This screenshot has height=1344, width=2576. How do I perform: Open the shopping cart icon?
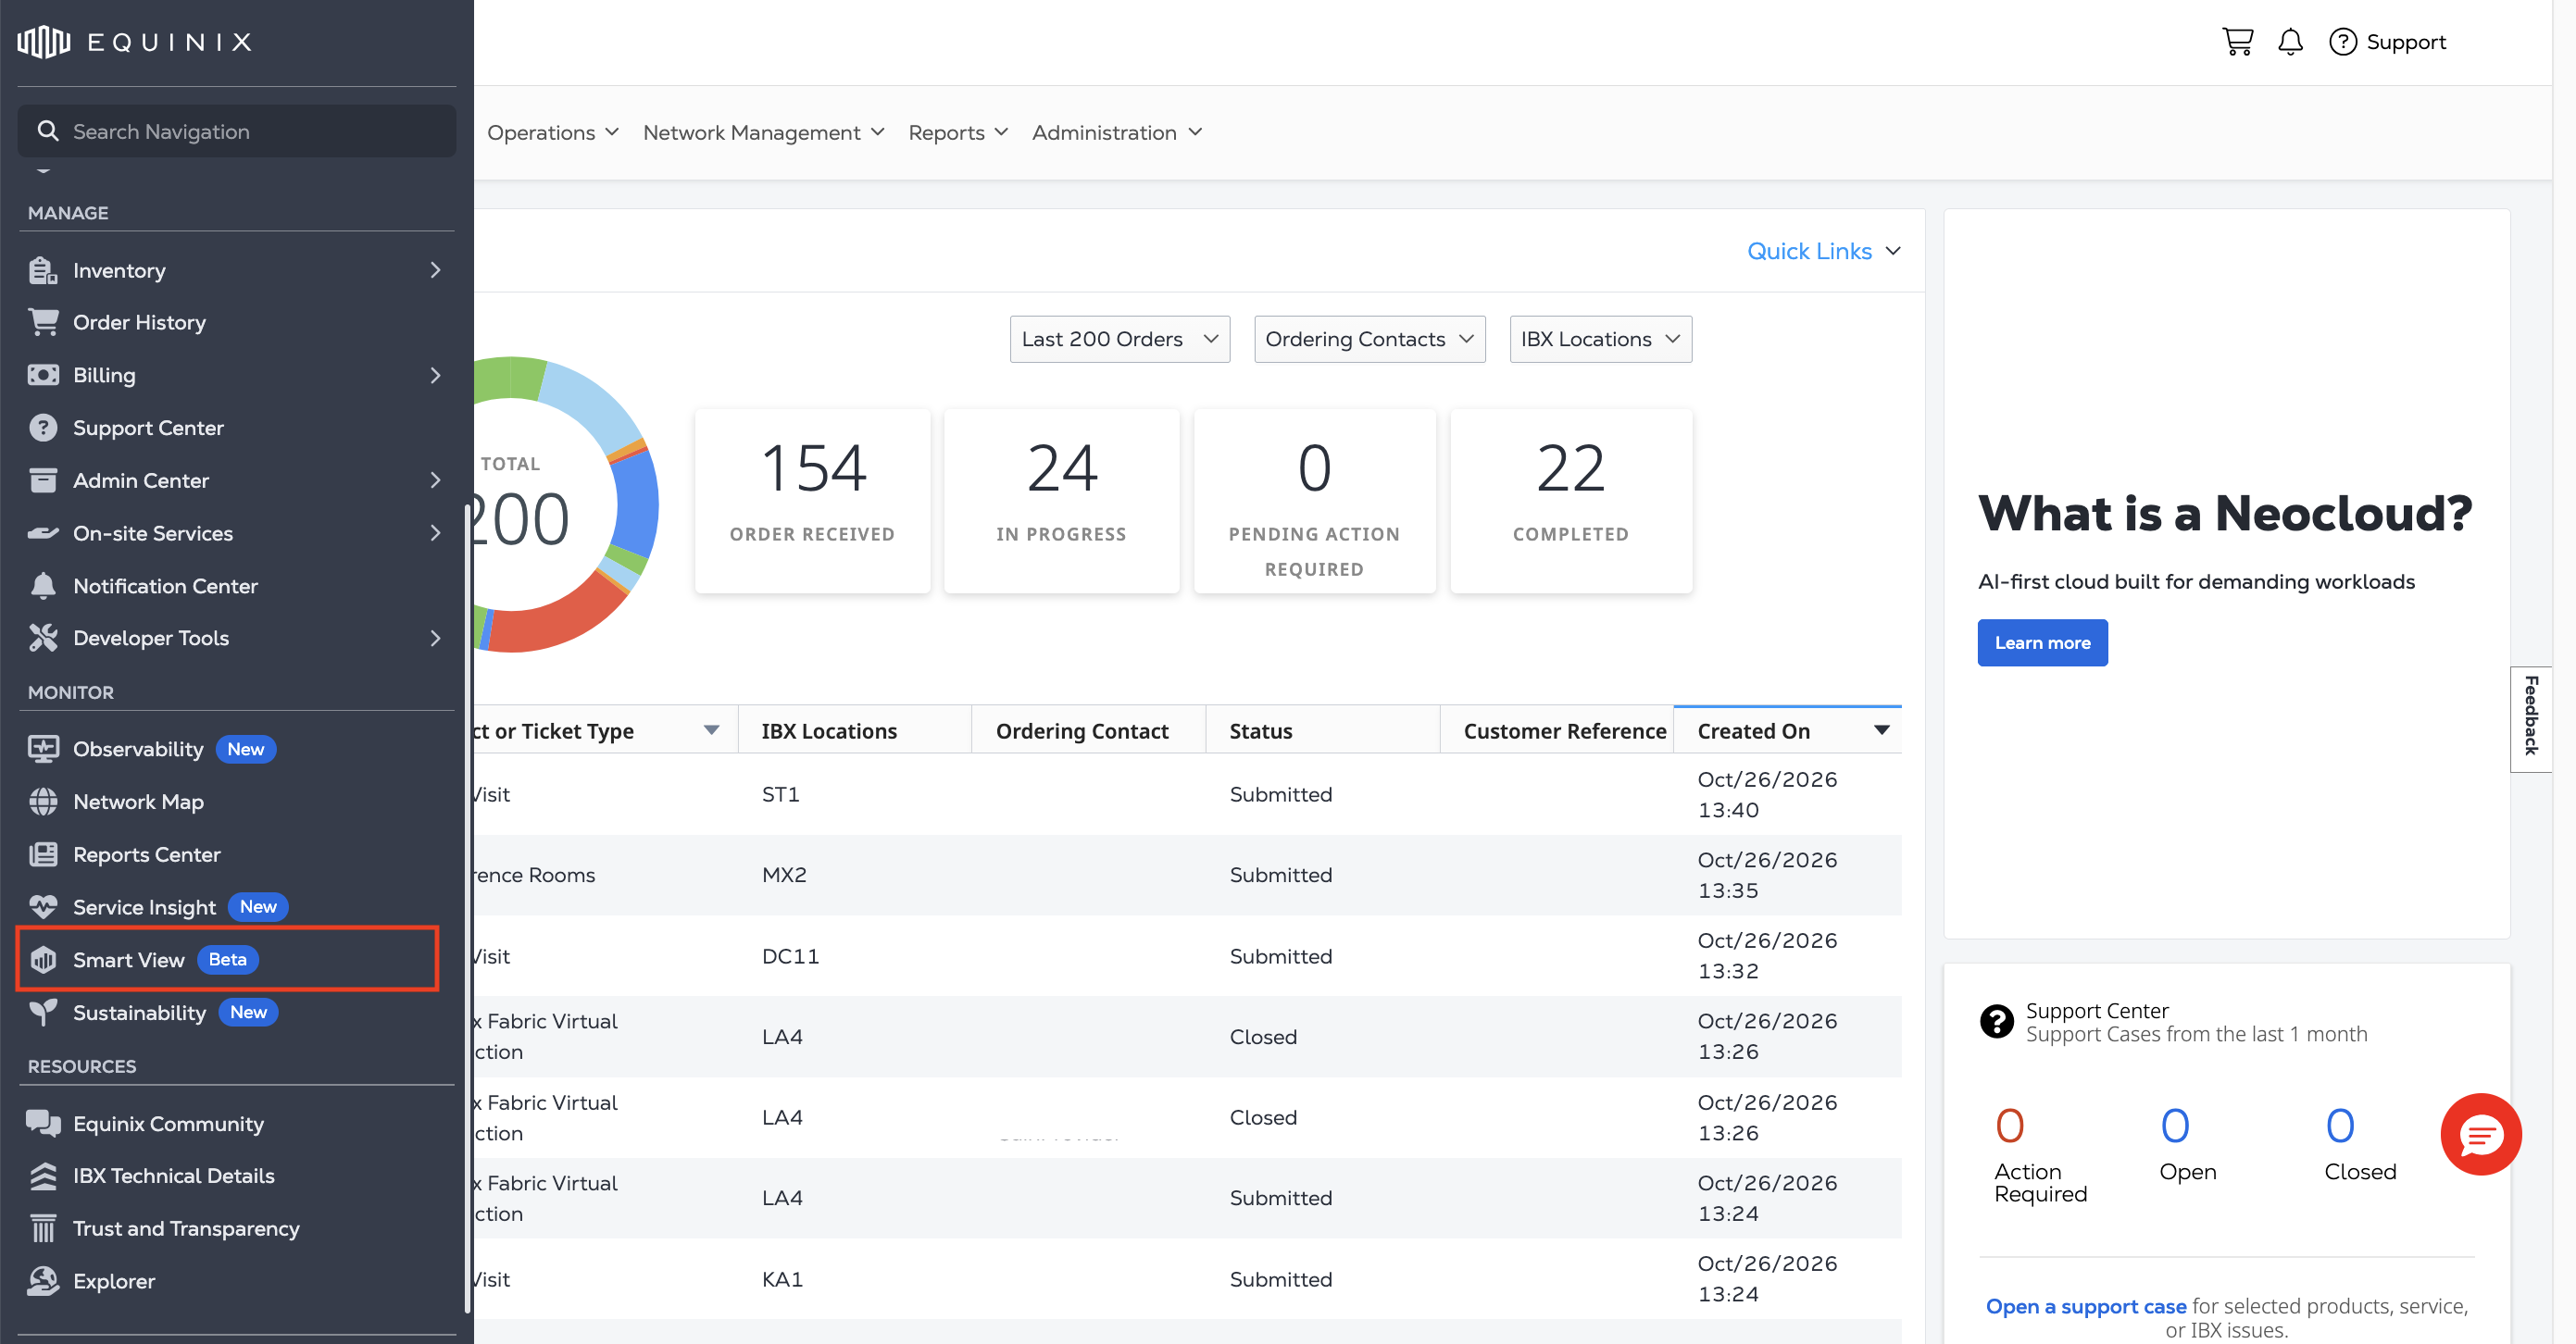pyautogui.click(x=2237, y=42)
